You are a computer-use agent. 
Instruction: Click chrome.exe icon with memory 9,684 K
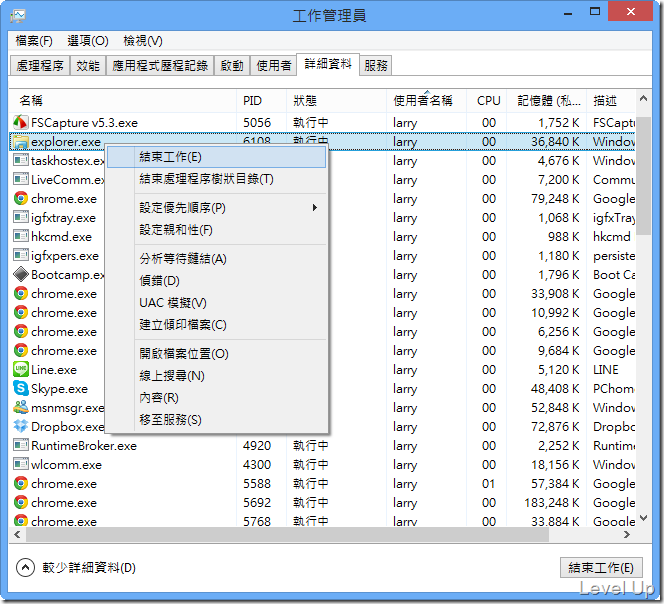pyautogui.click(x=20, y=350)
